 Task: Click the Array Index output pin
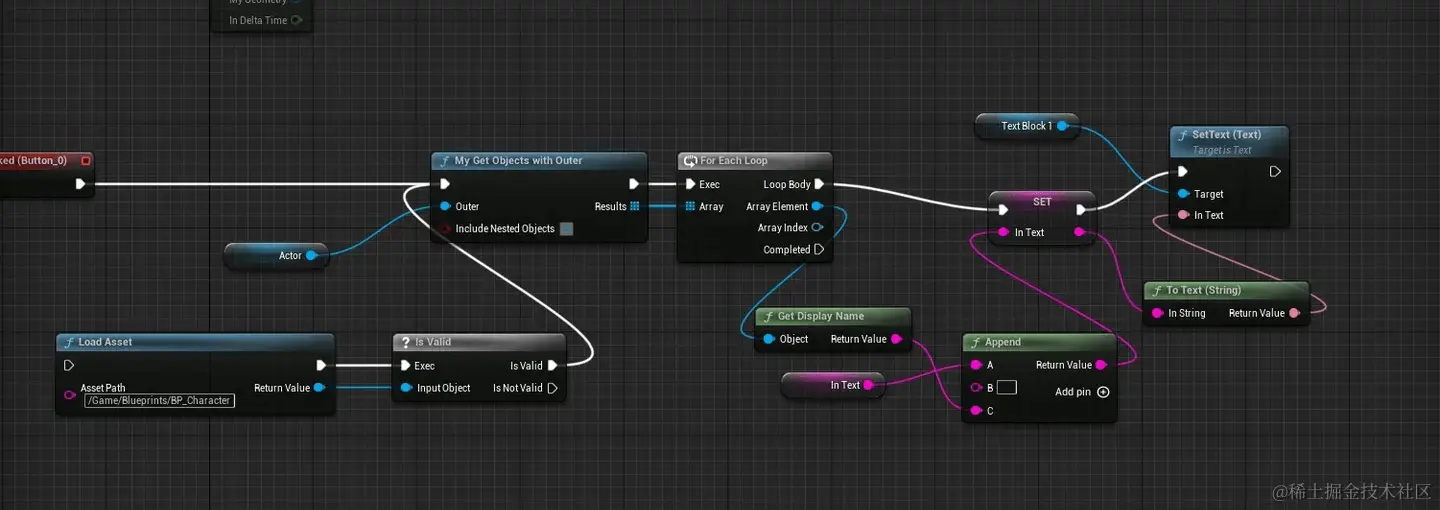pyautogui.click(x=818, y=228)
